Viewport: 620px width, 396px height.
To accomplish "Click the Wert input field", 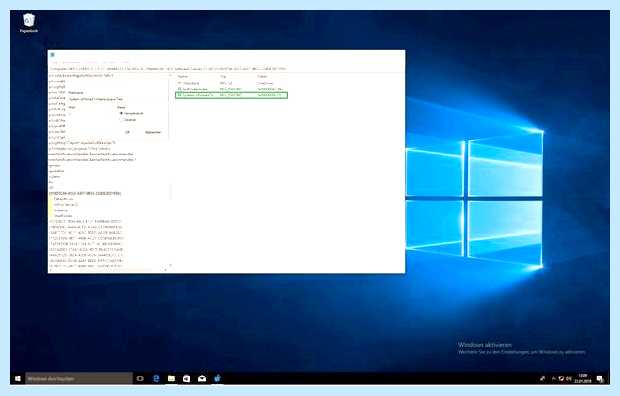I will pyautogui.click(x=91, y=114).
